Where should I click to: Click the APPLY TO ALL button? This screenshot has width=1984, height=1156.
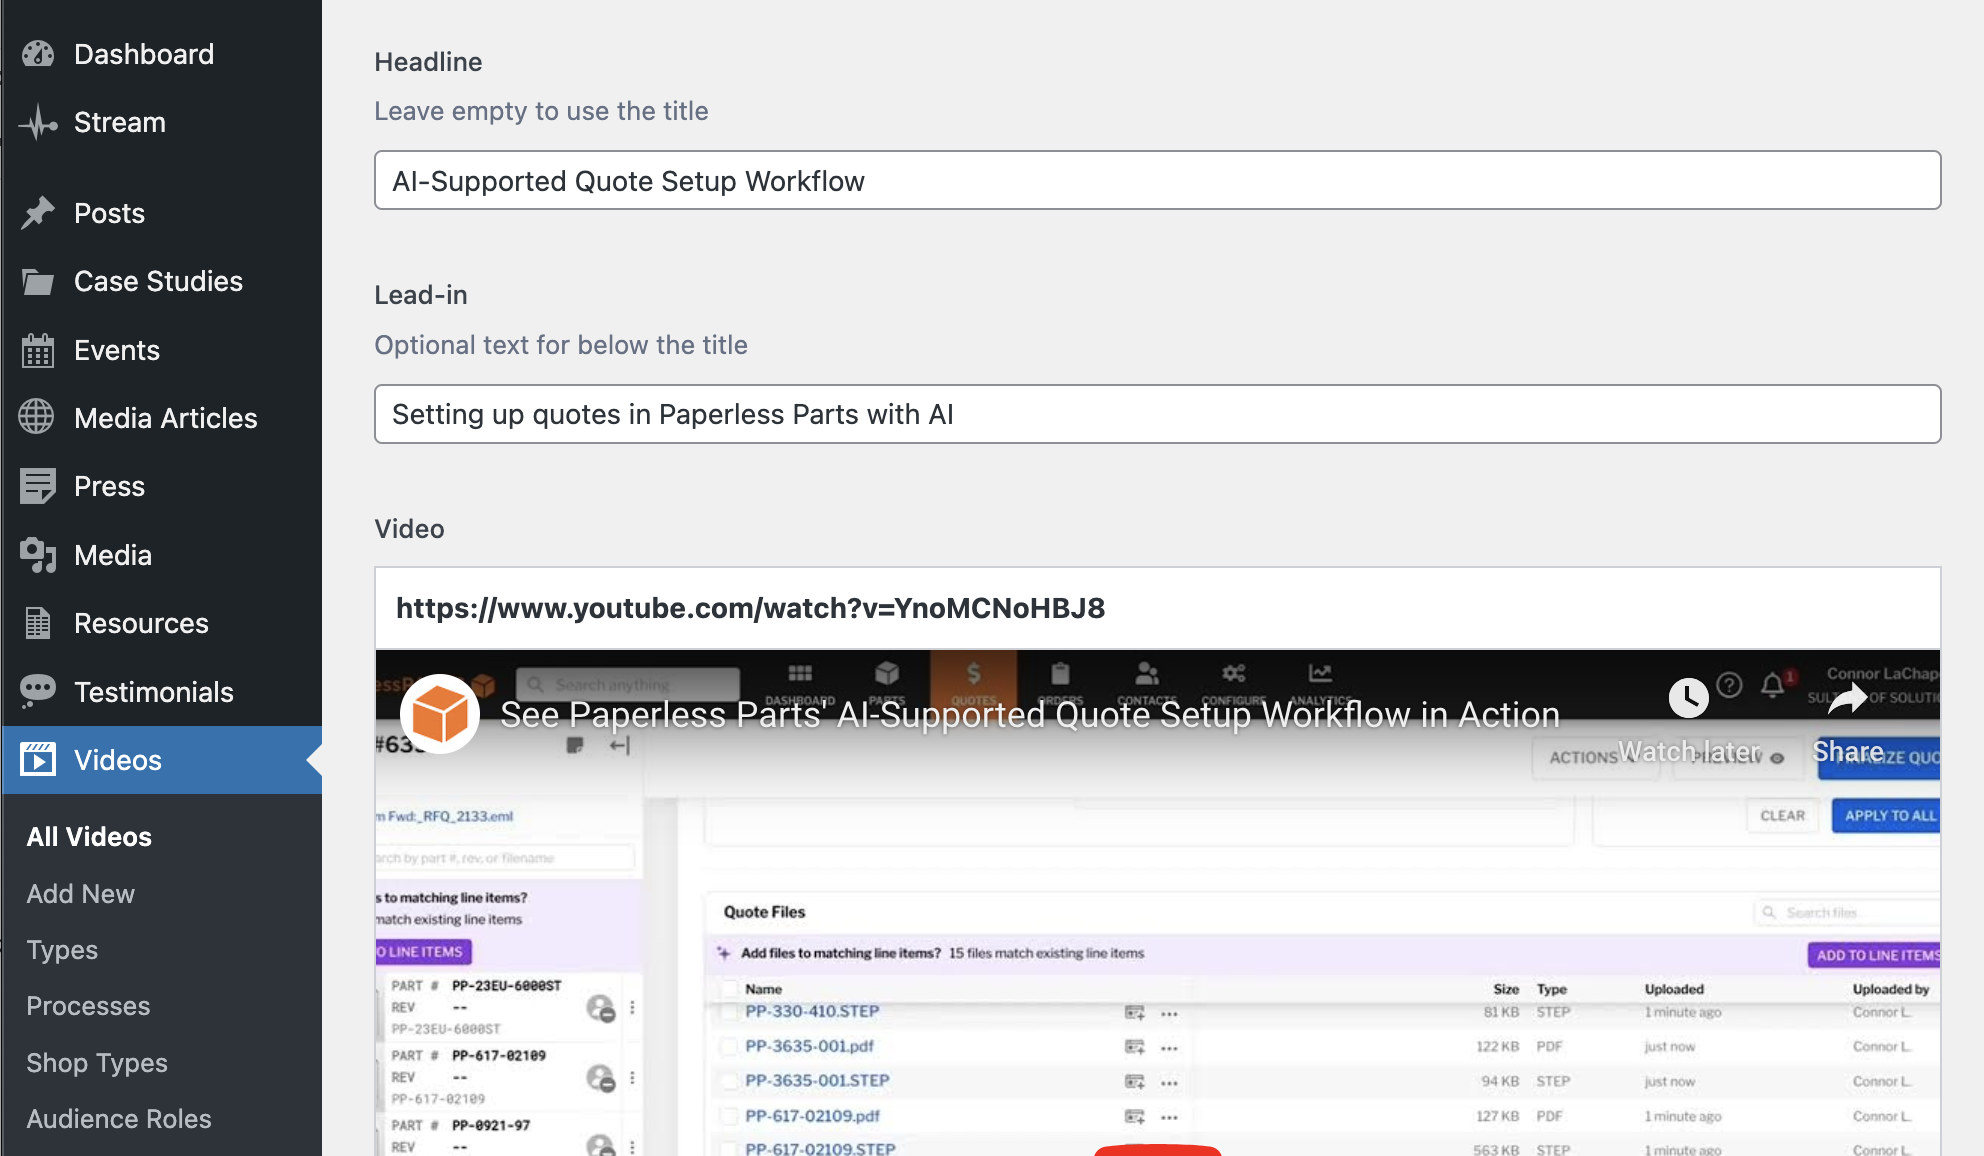coord(1886,815)
